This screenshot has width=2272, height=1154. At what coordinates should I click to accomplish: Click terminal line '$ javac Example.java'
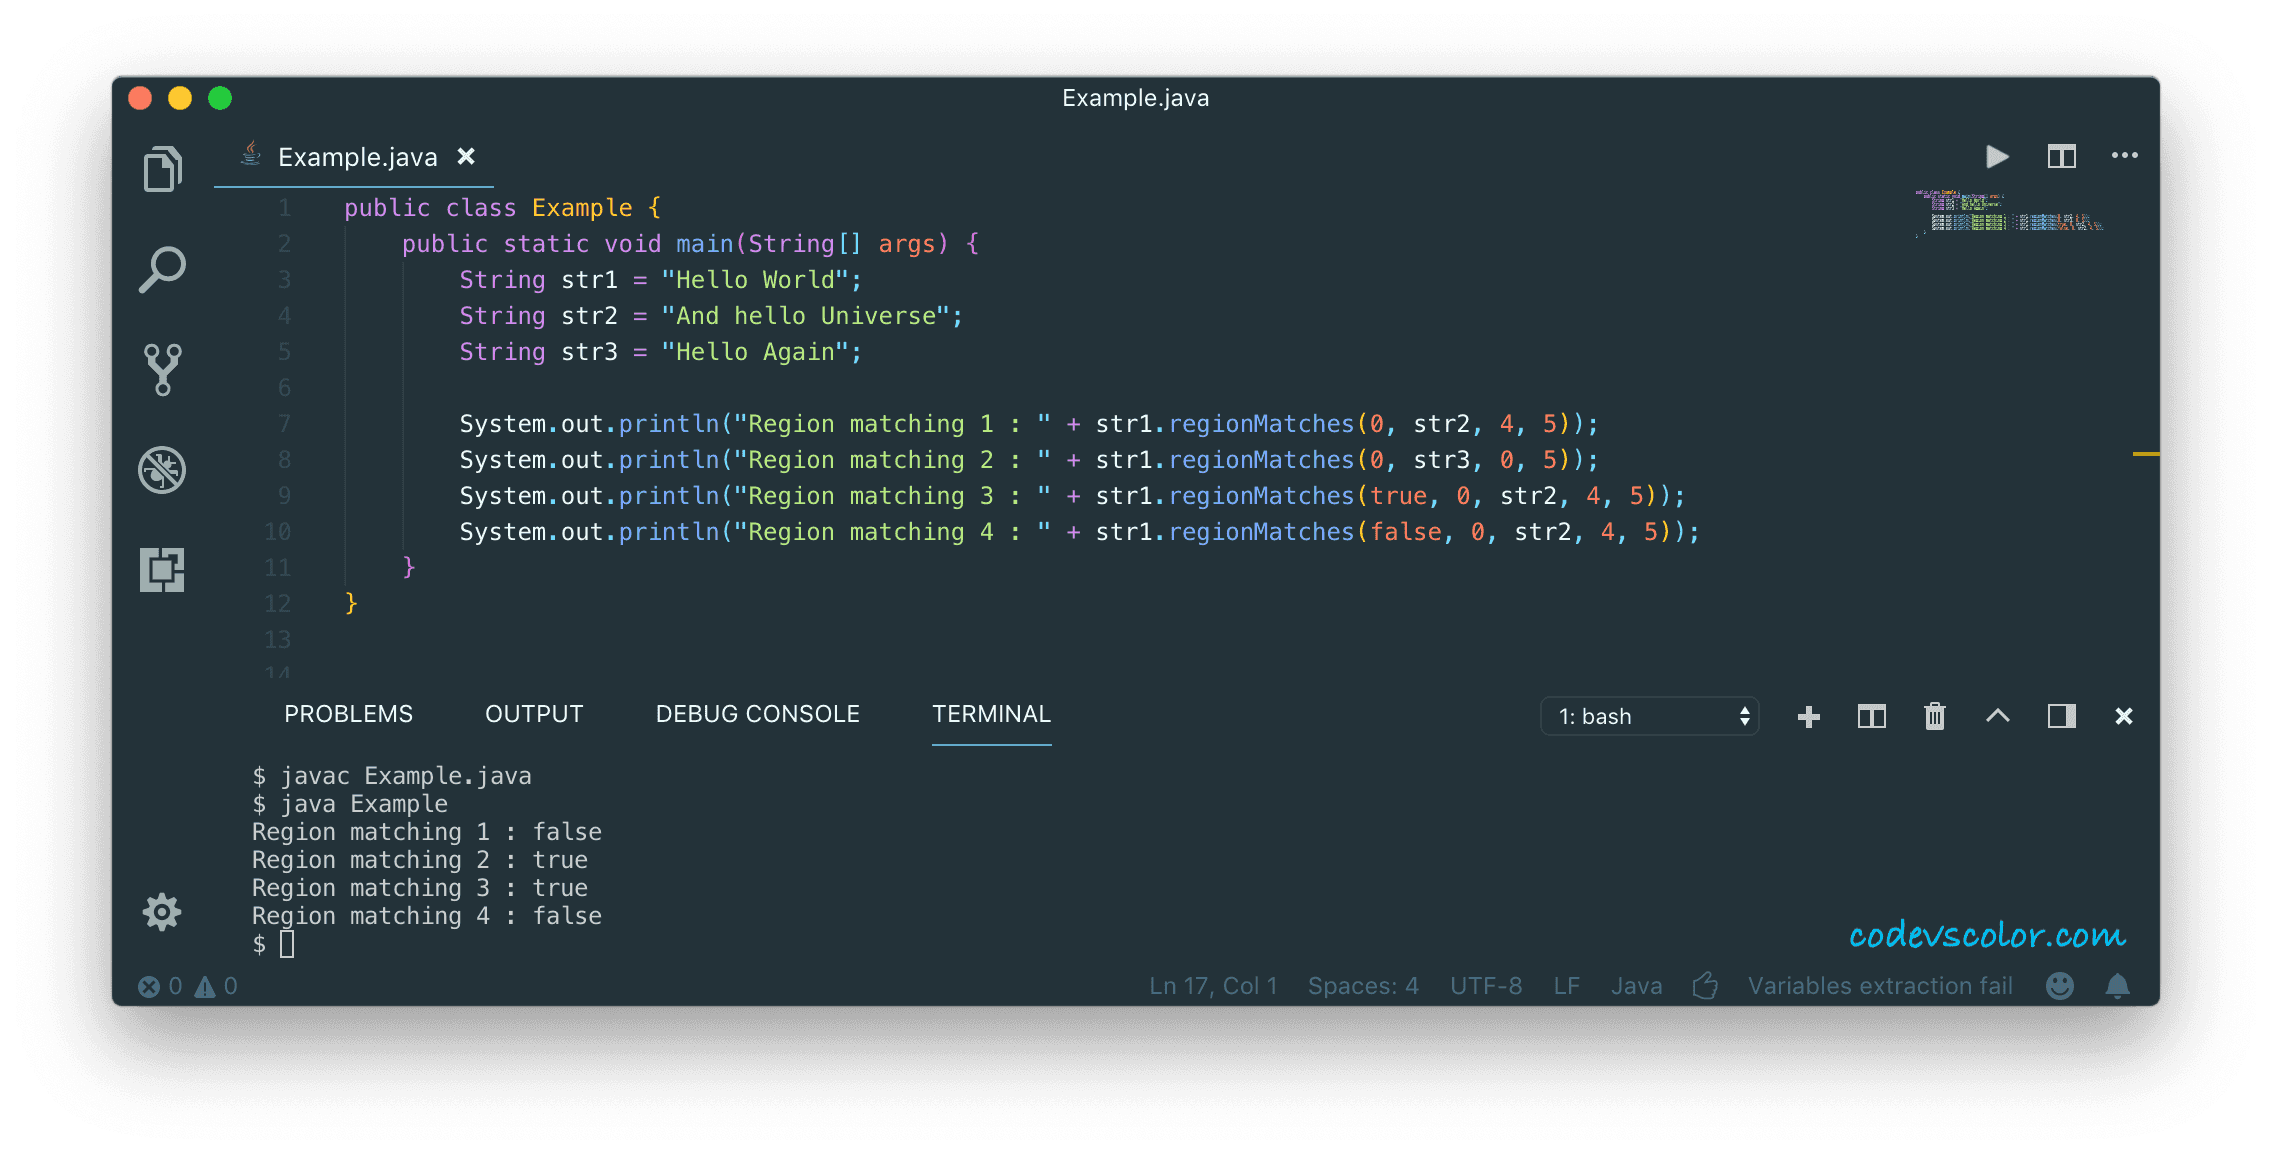point(391,776)
